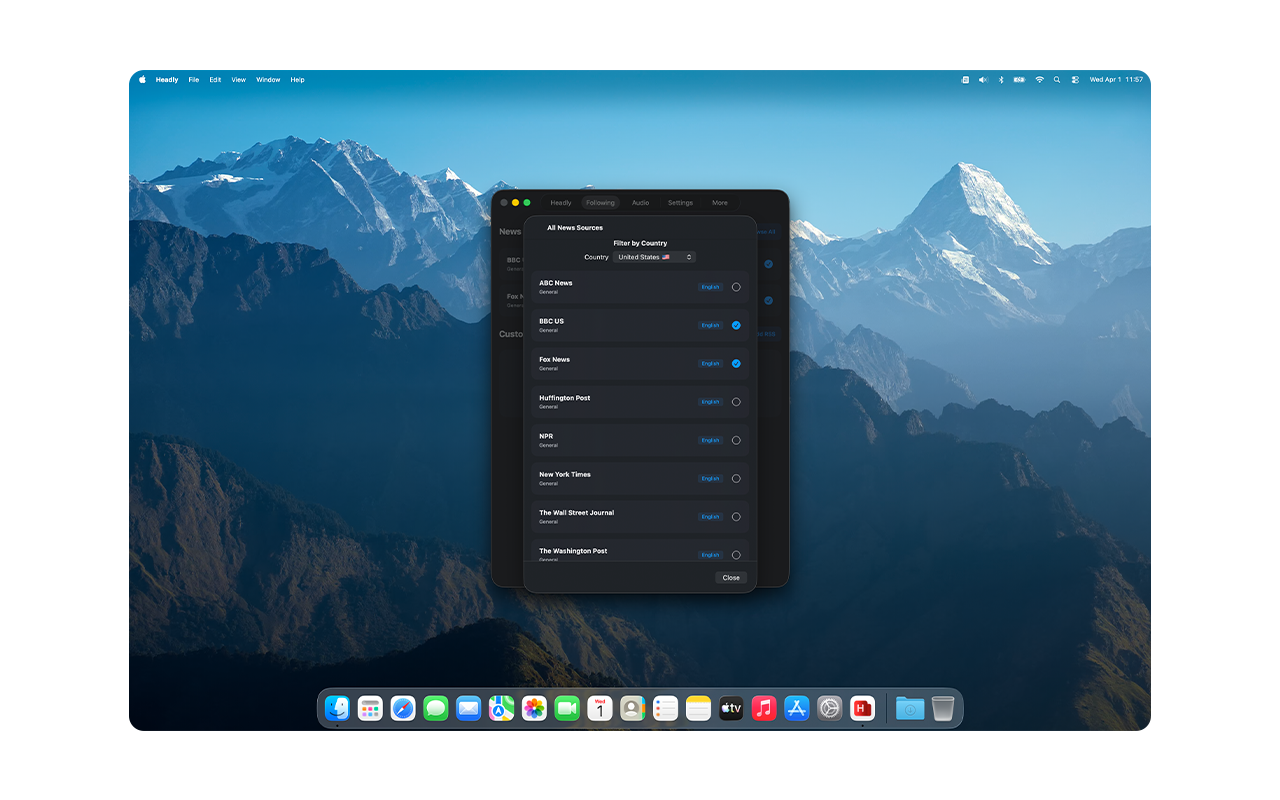The height and width of the screenshot is (800, 1280).
Task: Open Apple TV from the Dock
Action: point(731,709)
